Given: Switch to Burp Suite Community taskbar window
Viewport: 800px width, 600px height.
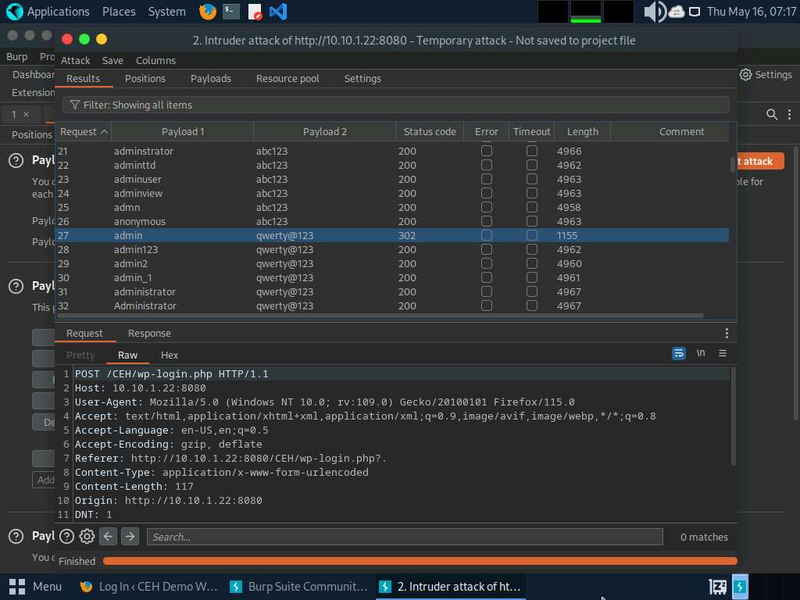Looking at the screenshot, I should [x=298, y=586].
